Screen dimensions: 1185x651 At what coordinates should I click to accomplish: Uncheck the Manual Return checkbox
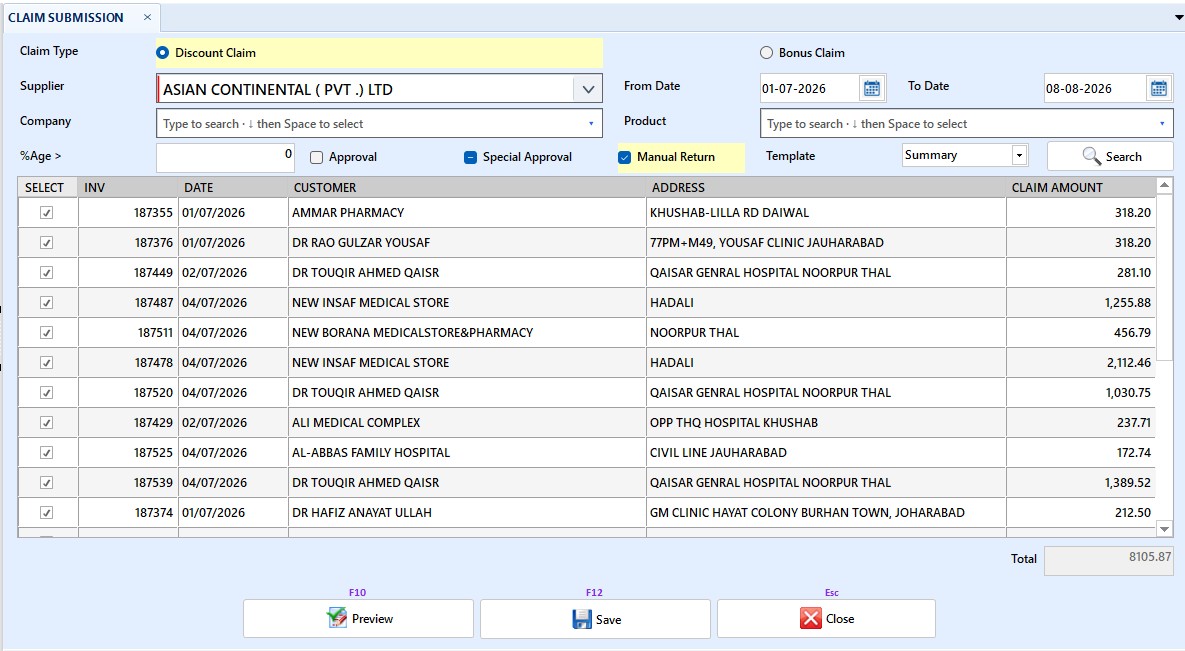pyautogui.click(x=624, y=157)
